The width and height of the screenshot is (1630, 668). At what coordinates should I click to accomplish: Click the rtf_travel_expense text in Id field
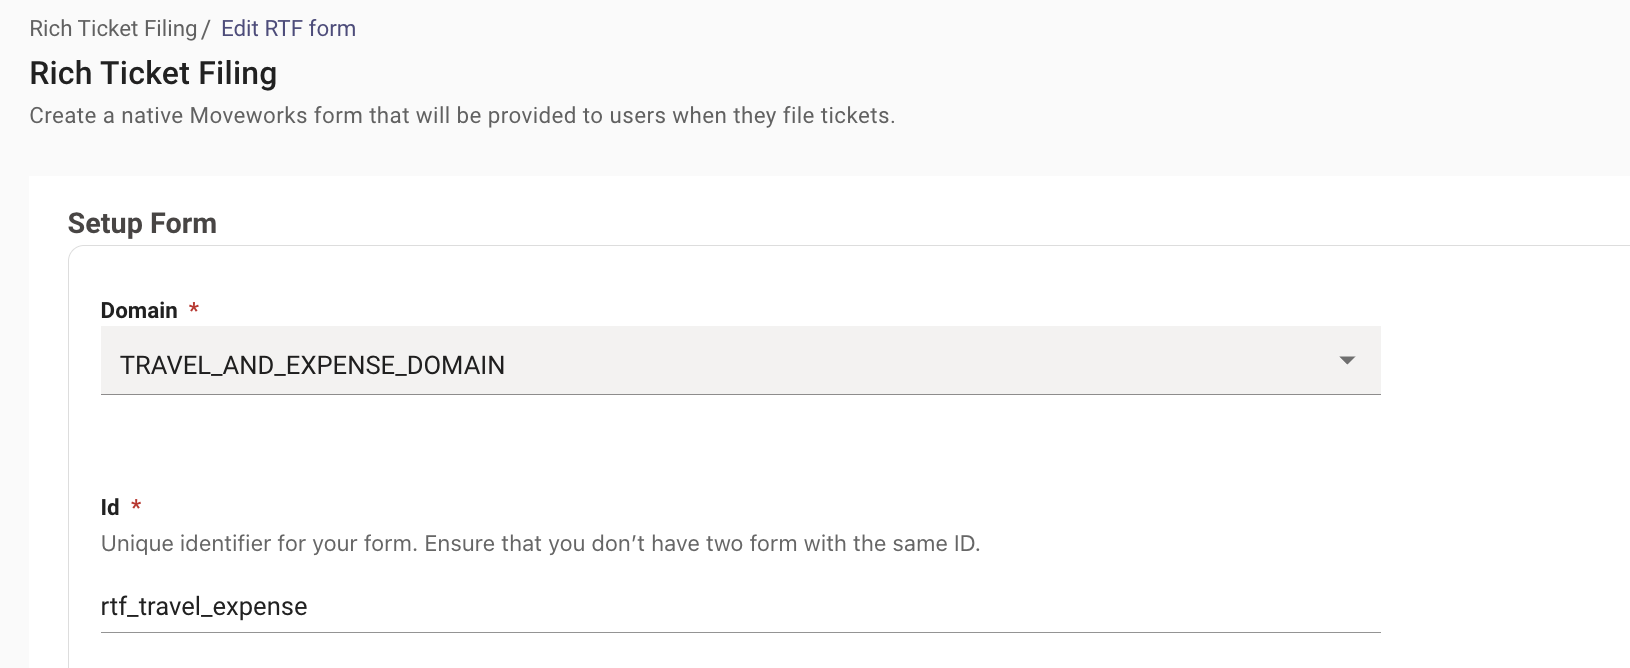(x=204, y=607)
